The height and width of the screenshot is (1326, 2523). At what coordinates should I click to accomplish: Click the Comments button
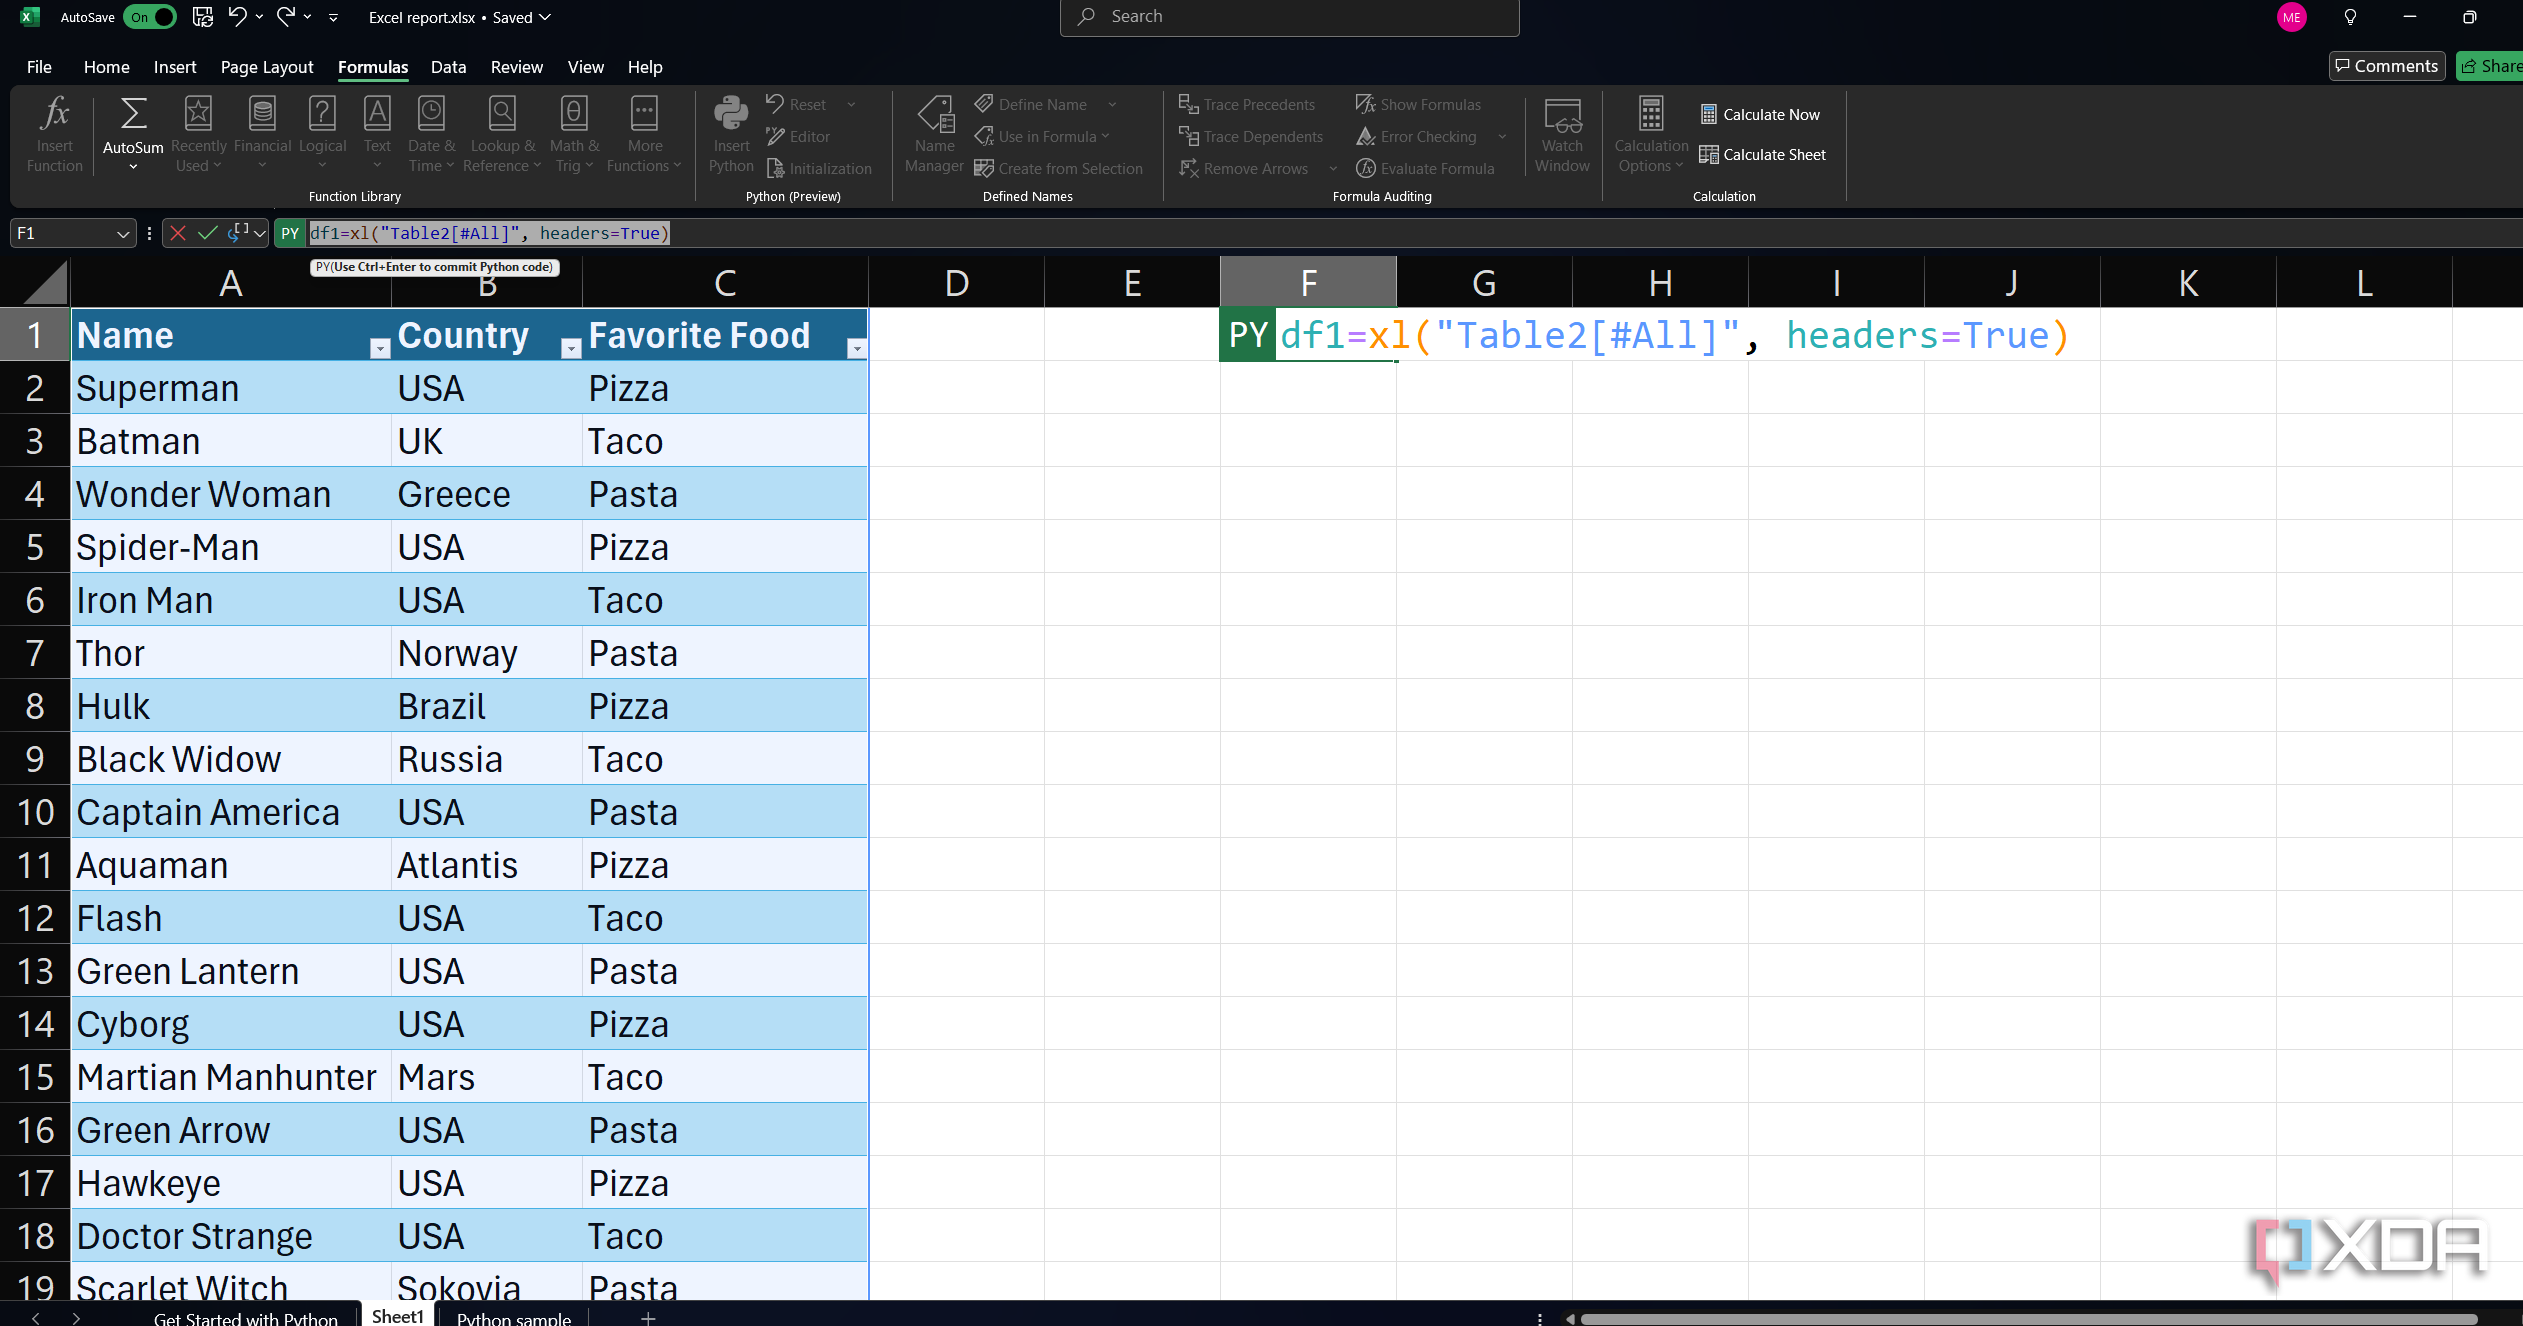click(x=2386, y=66)
